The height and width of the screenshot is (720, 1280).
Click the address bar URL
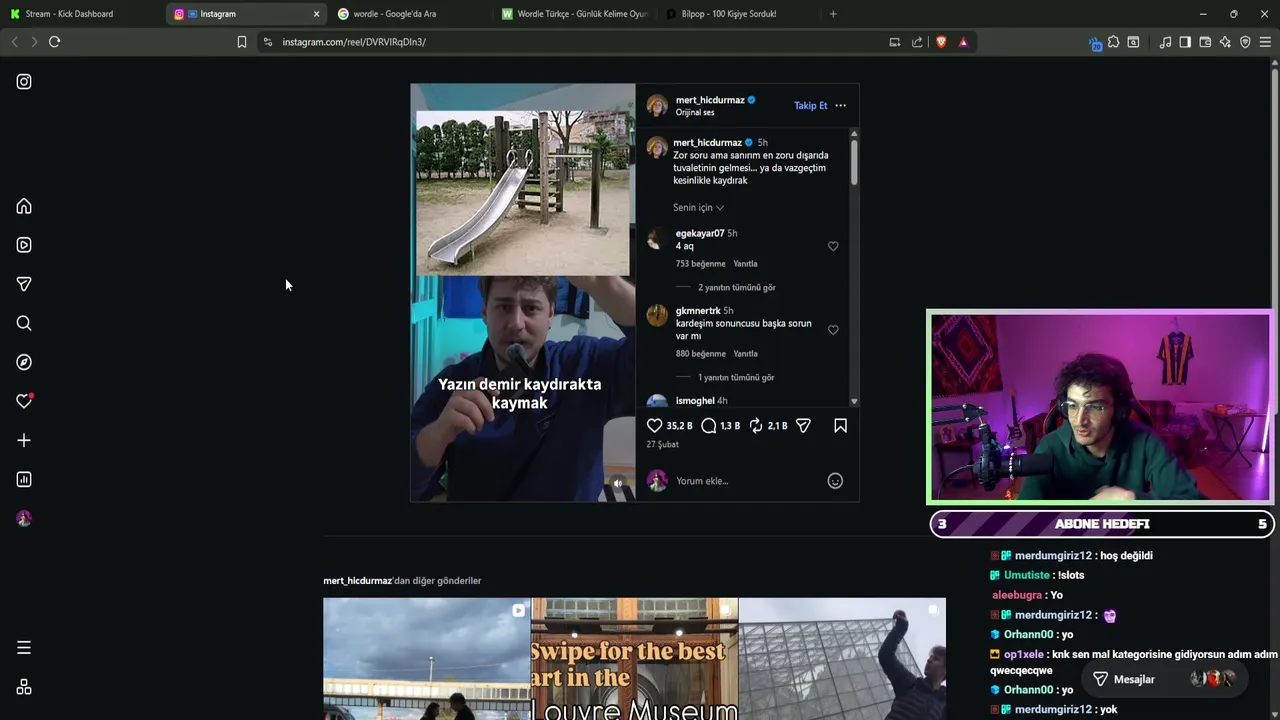click(354, 42)
